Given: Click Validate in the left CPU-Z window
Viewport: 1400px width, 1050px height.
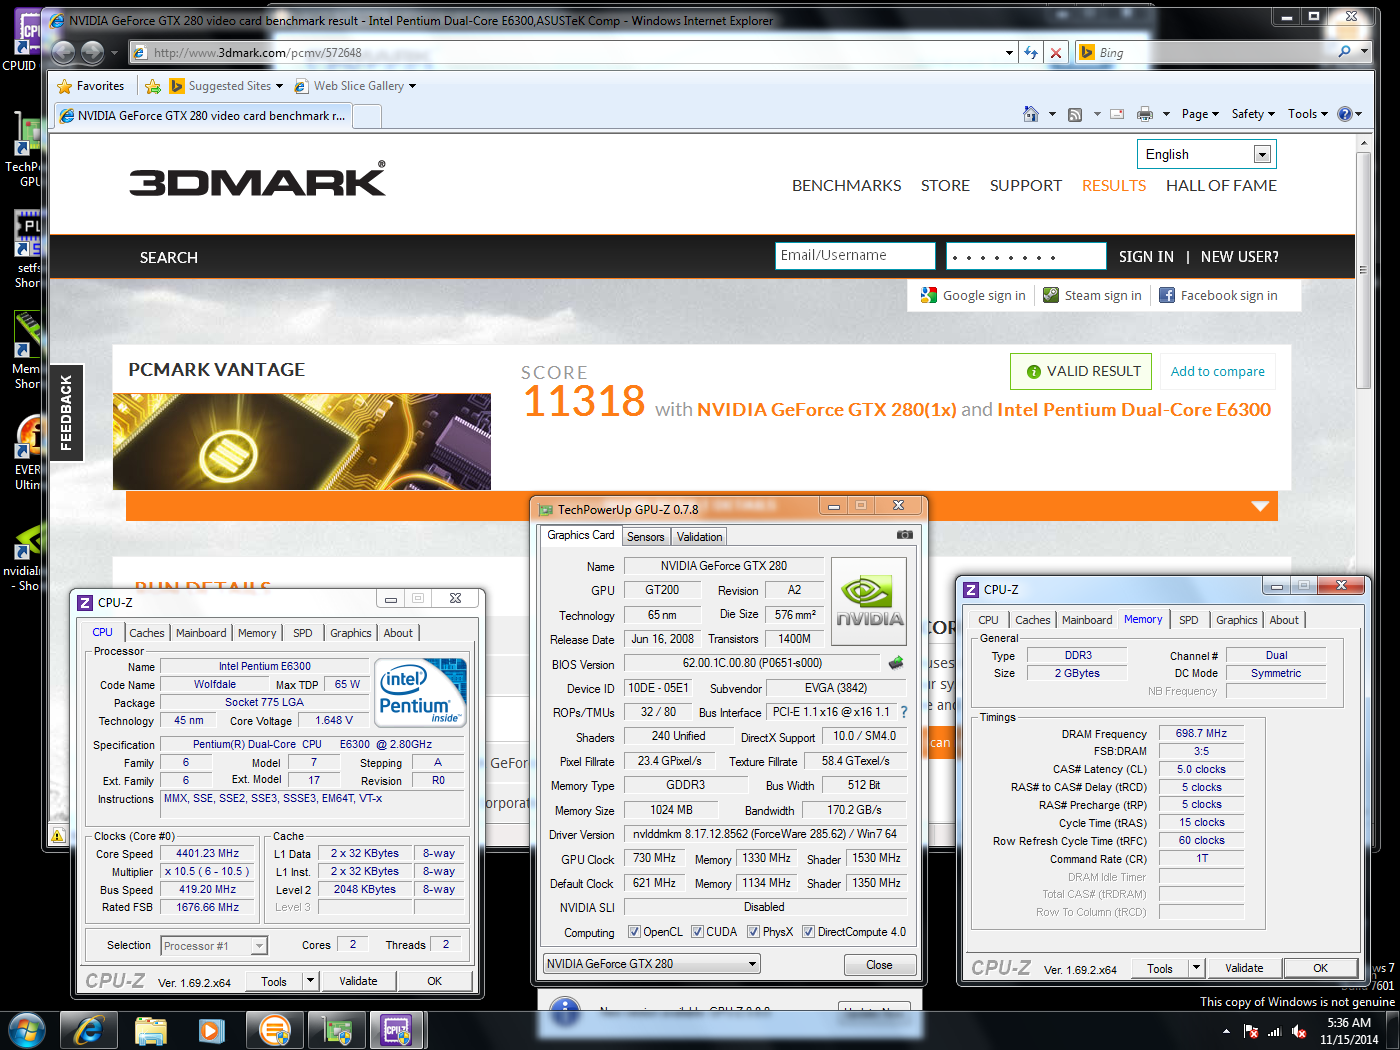Looking at the screenshot, I should coord(358,981).
